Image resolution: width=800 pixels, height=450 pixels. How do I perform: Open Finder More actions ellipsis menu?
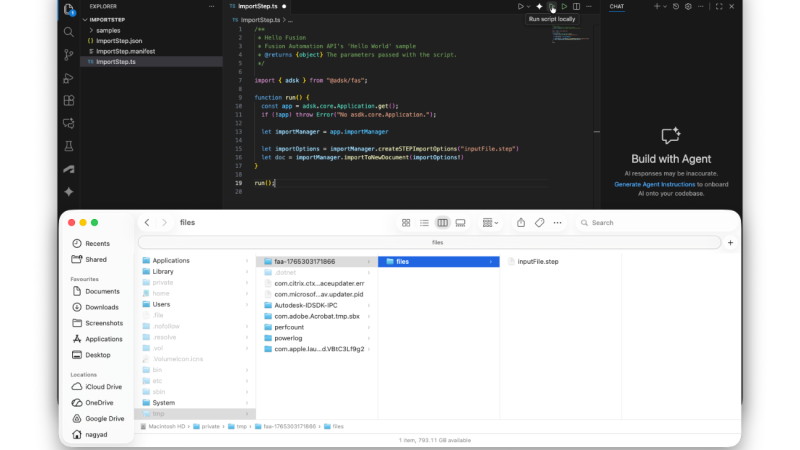(x=558, y=222)
